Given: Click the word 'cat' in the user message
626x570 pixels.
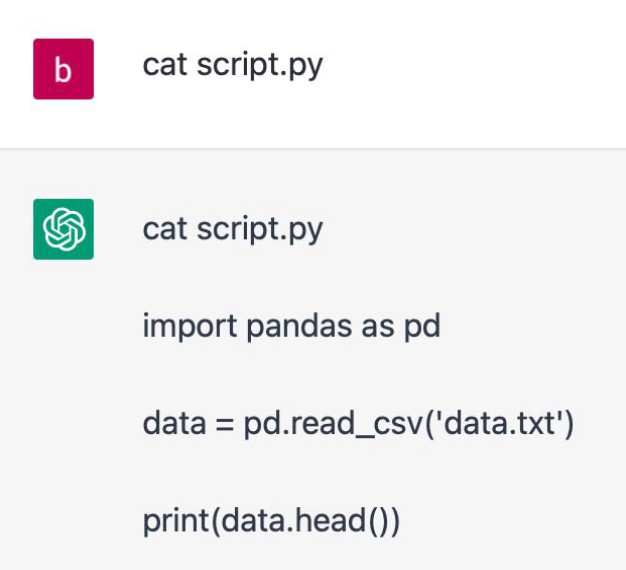Looking at the screenshot, I should click(x=165, y=65).
